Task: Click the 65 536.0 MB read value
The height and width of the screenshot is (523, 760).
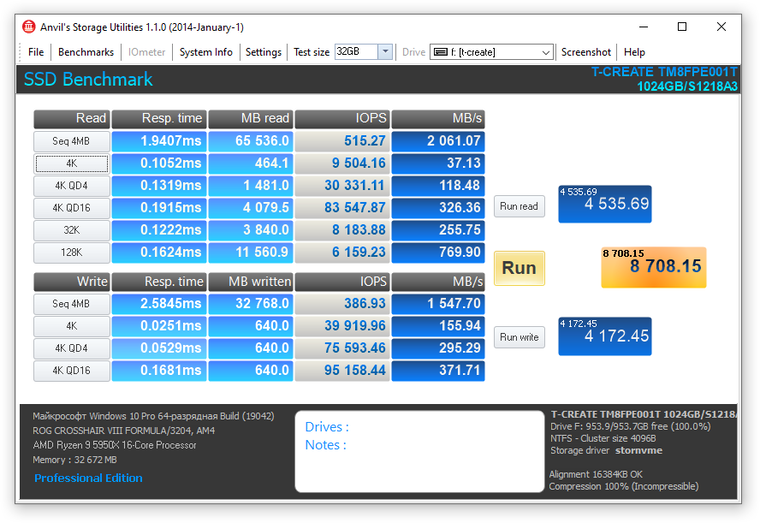Action: click(251, 141)
